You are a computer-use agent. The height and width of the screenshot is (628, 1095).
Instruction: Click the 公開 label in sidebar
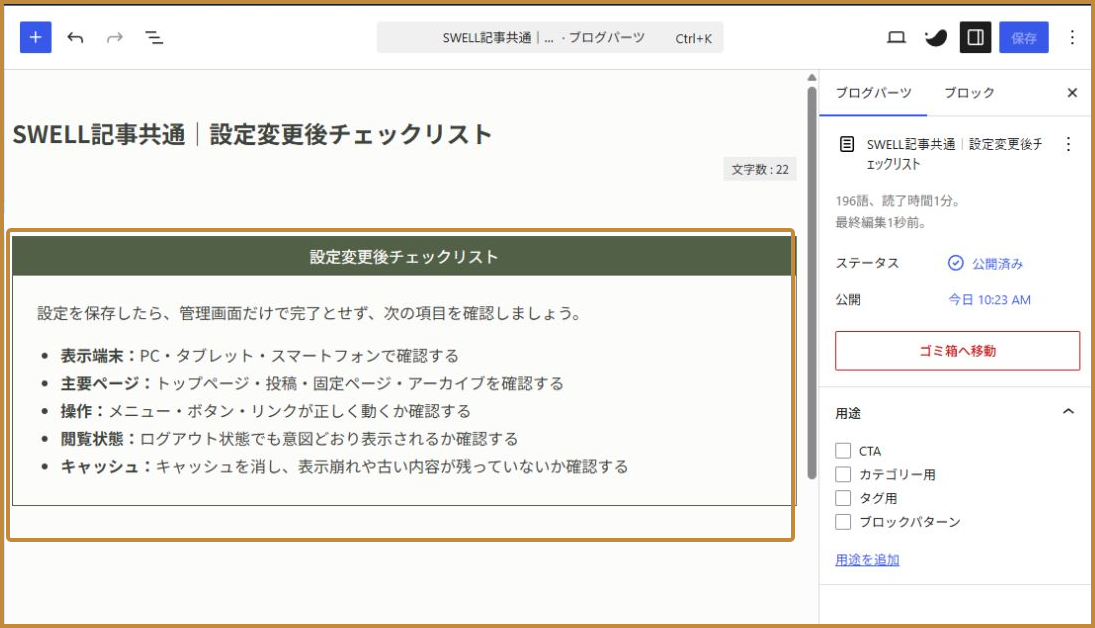(848, 300)
